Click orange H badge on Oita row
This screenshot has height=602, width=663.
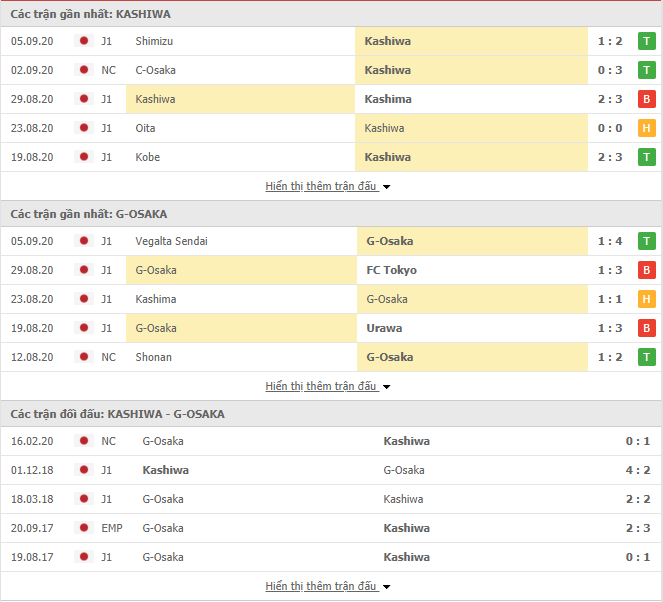pos(647,128)
